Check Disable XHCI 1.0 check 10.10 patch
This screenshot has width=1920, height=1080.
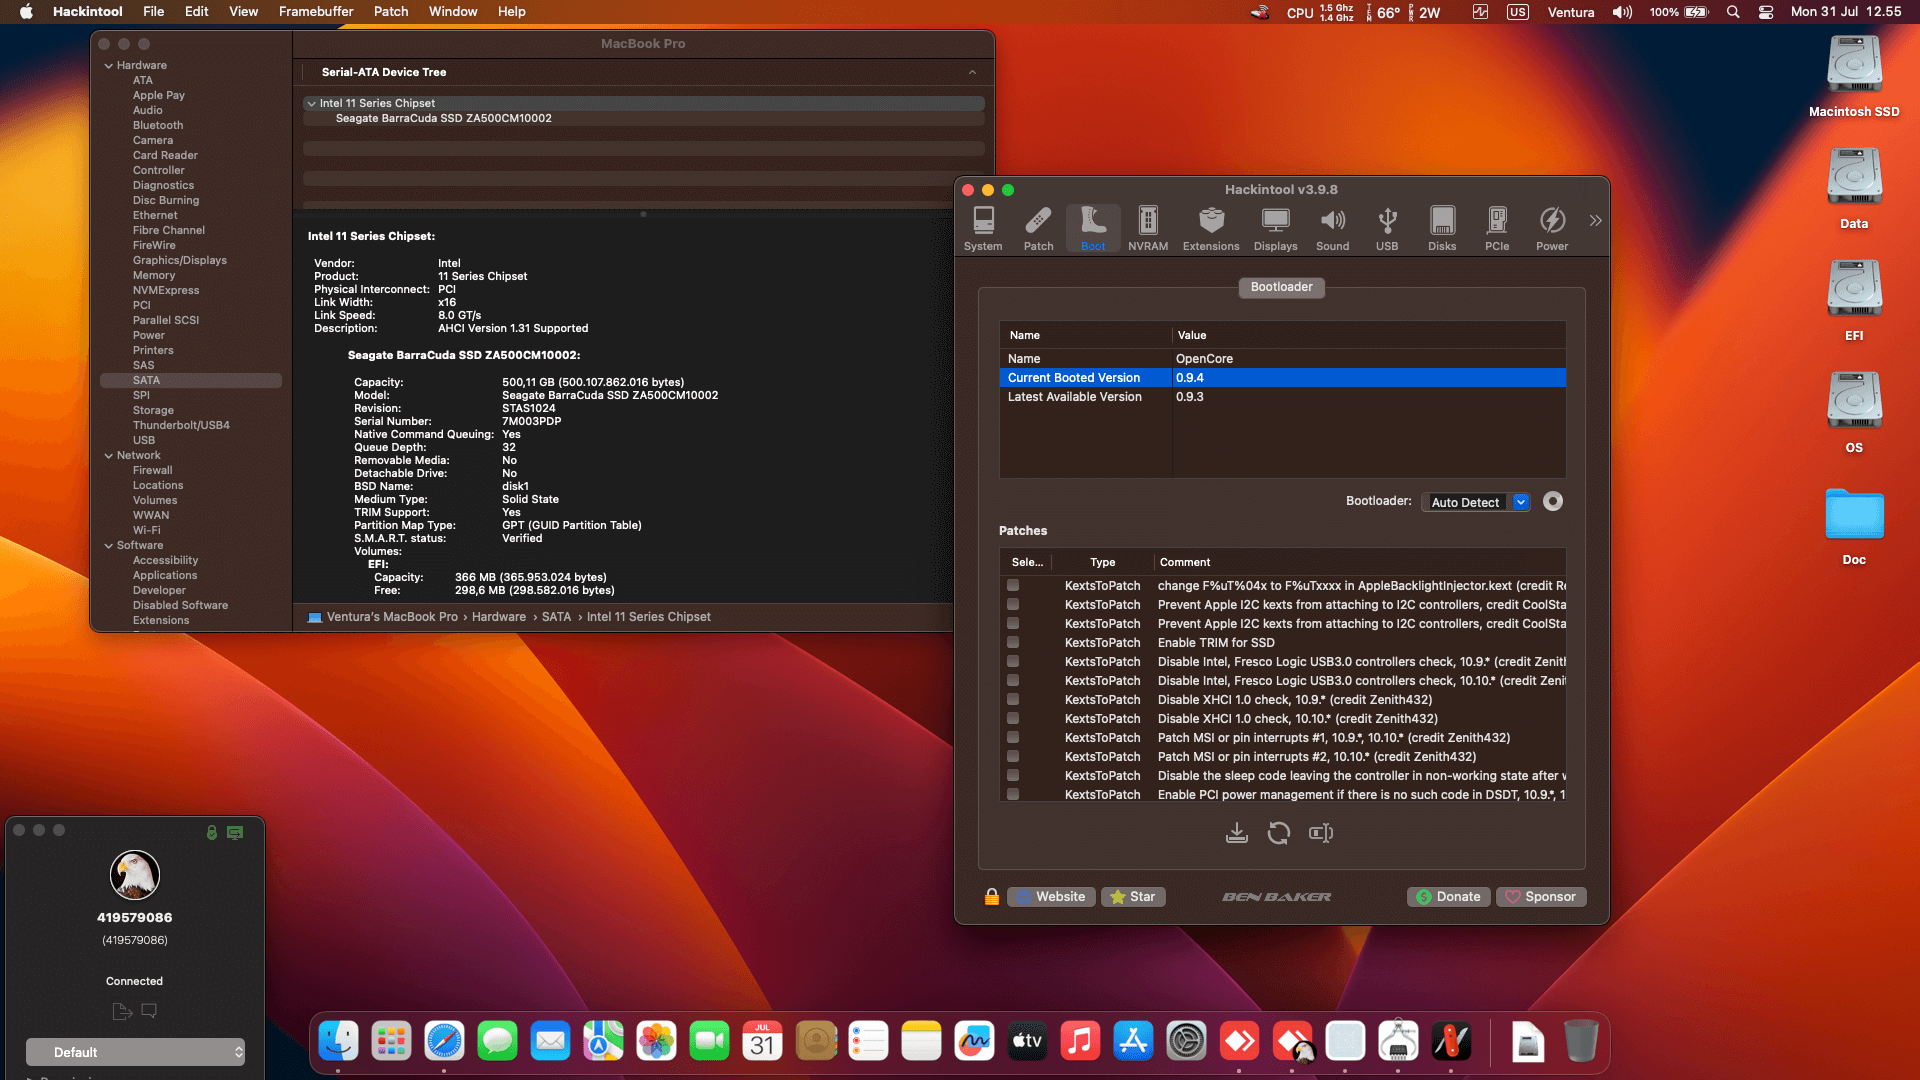click(x=1013, y=719)
